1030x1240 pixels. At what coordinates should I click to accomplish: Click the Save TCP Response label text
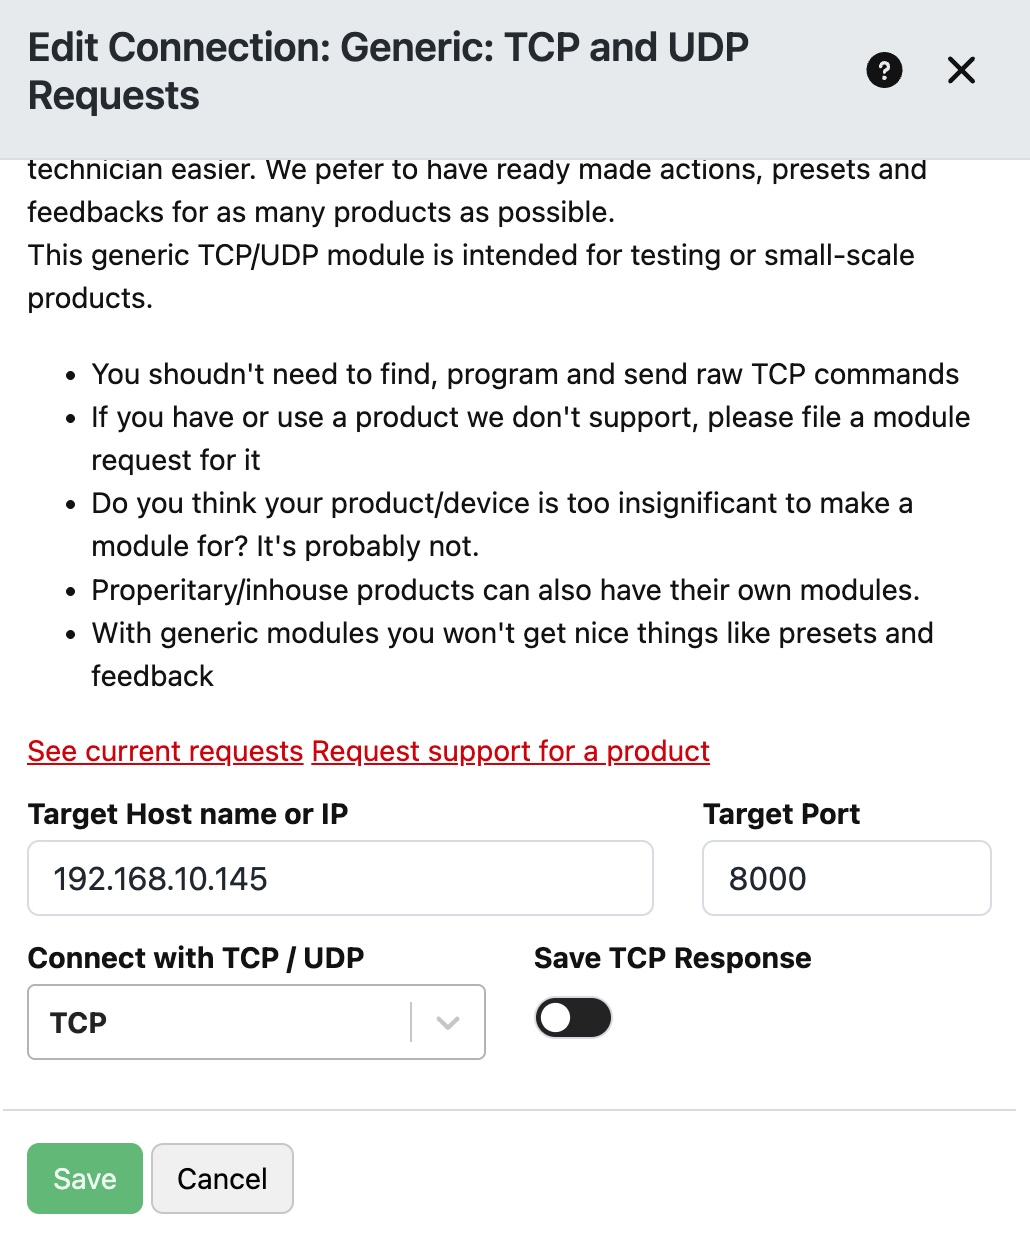pos(672,958)
